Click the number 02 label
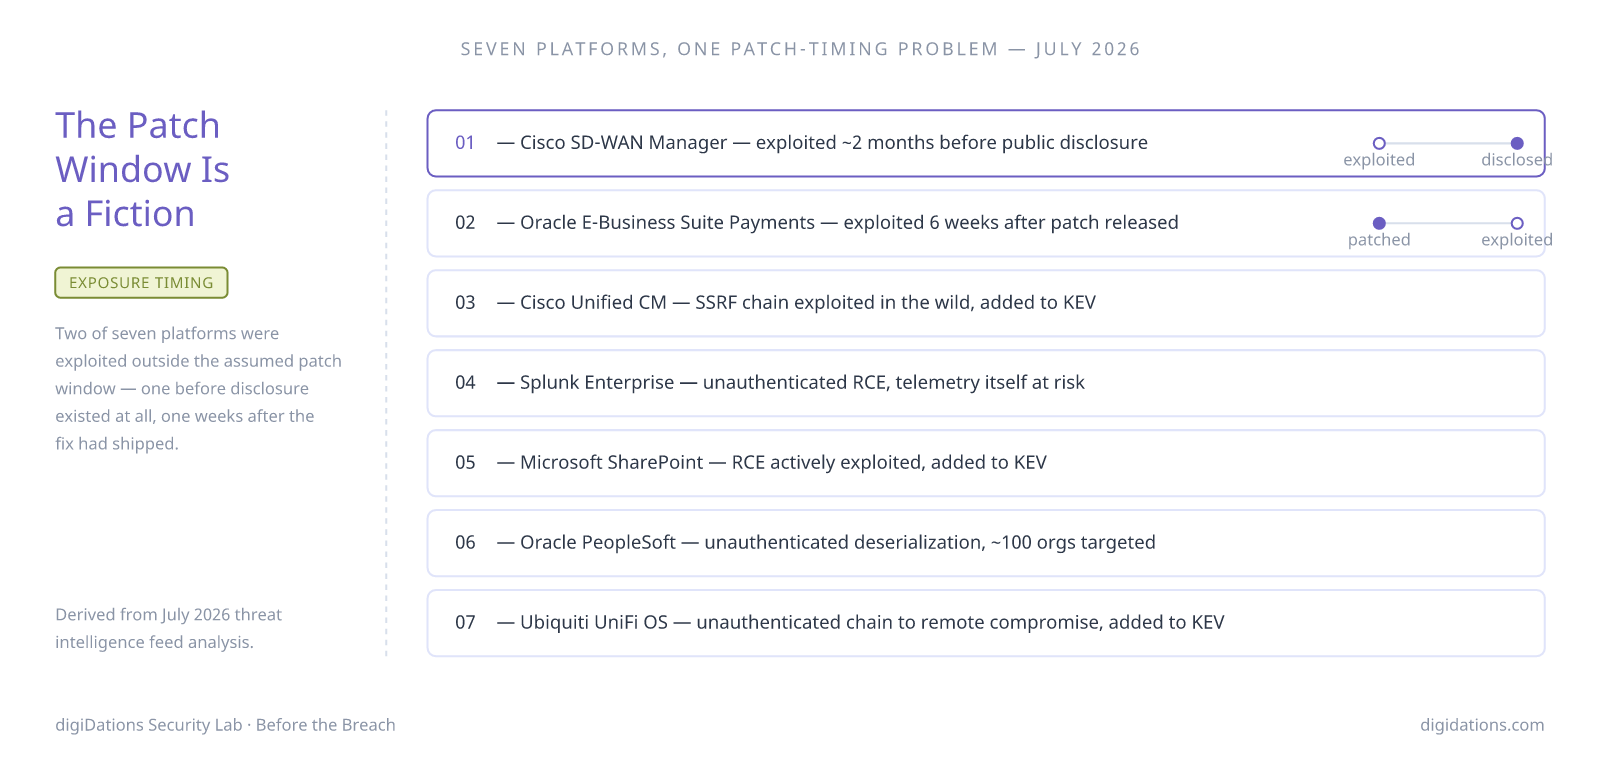 465,223
